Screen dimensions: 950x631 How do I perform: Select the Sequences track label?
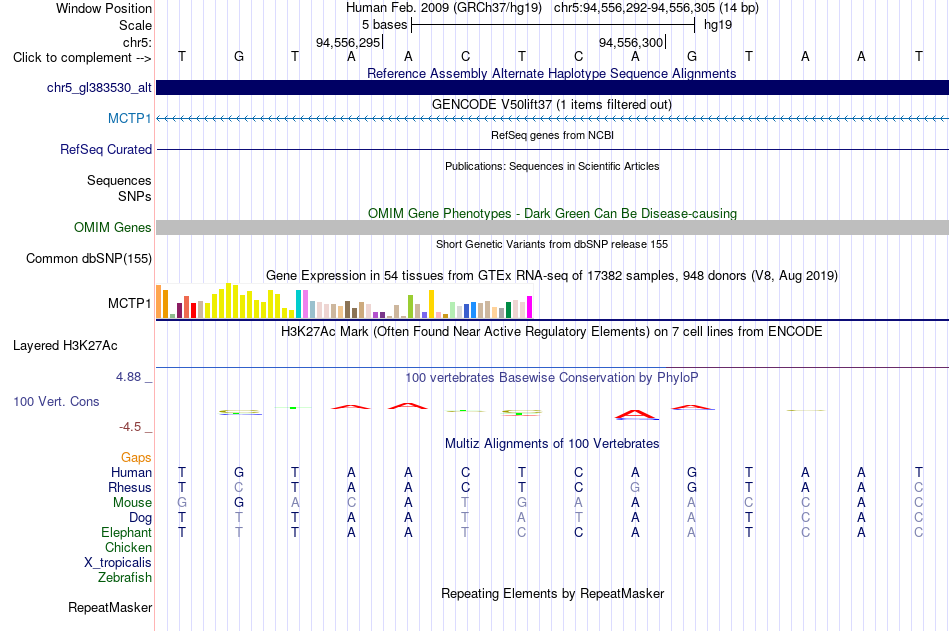click(x=119, y=180)
